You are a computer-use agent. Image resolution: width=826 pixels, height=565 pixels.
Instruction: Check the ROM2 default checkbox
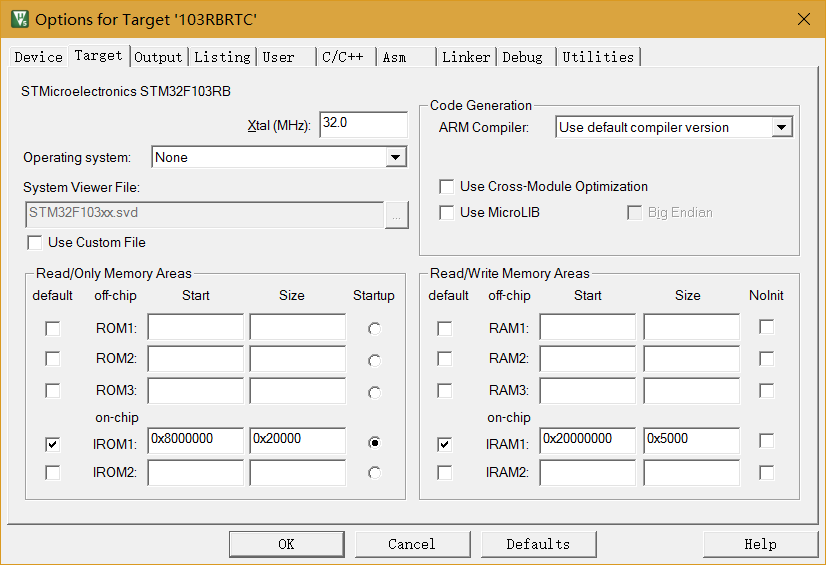(53, 359)
